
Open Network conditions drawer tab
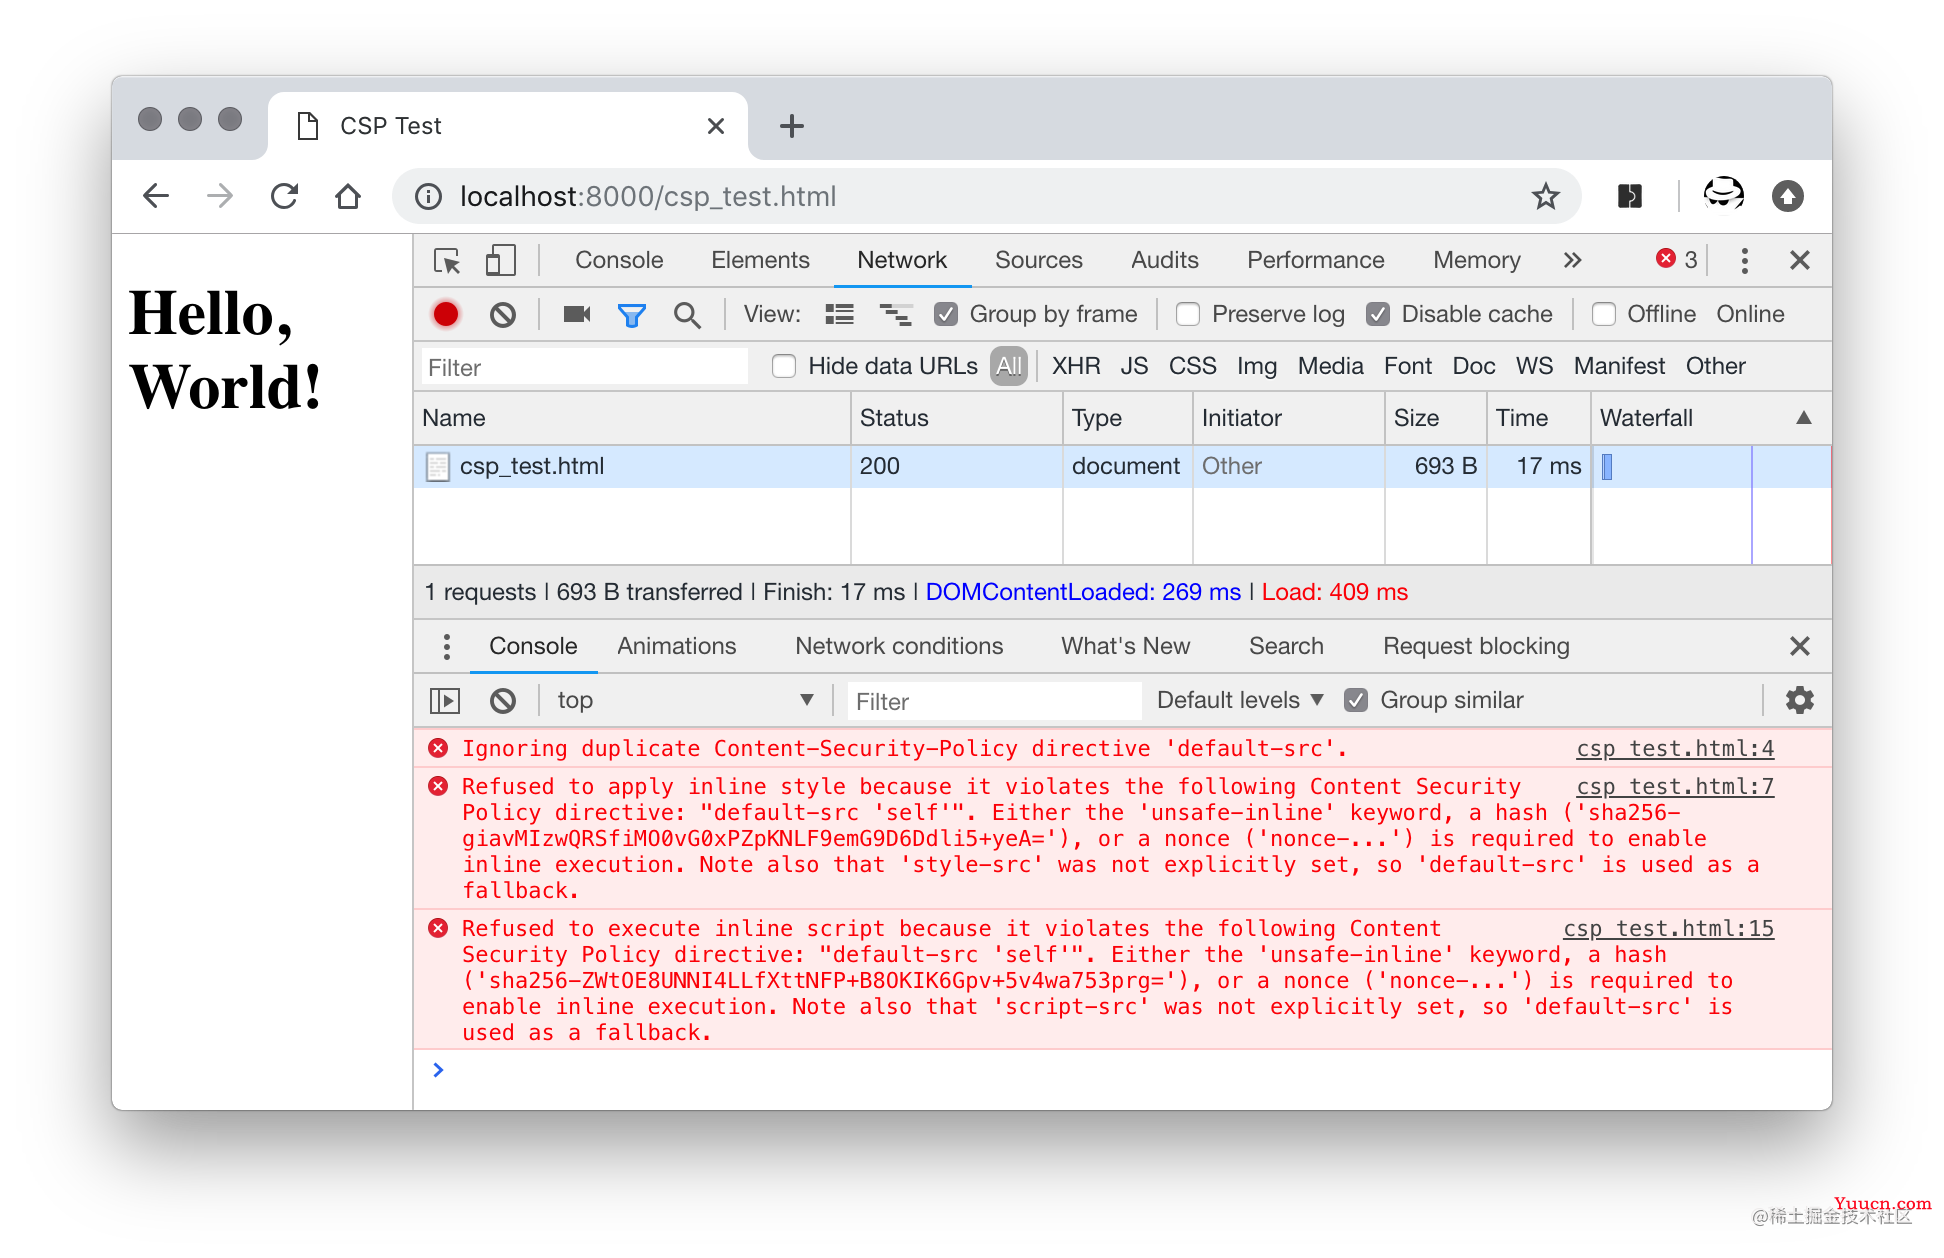[x=899, y=646]
